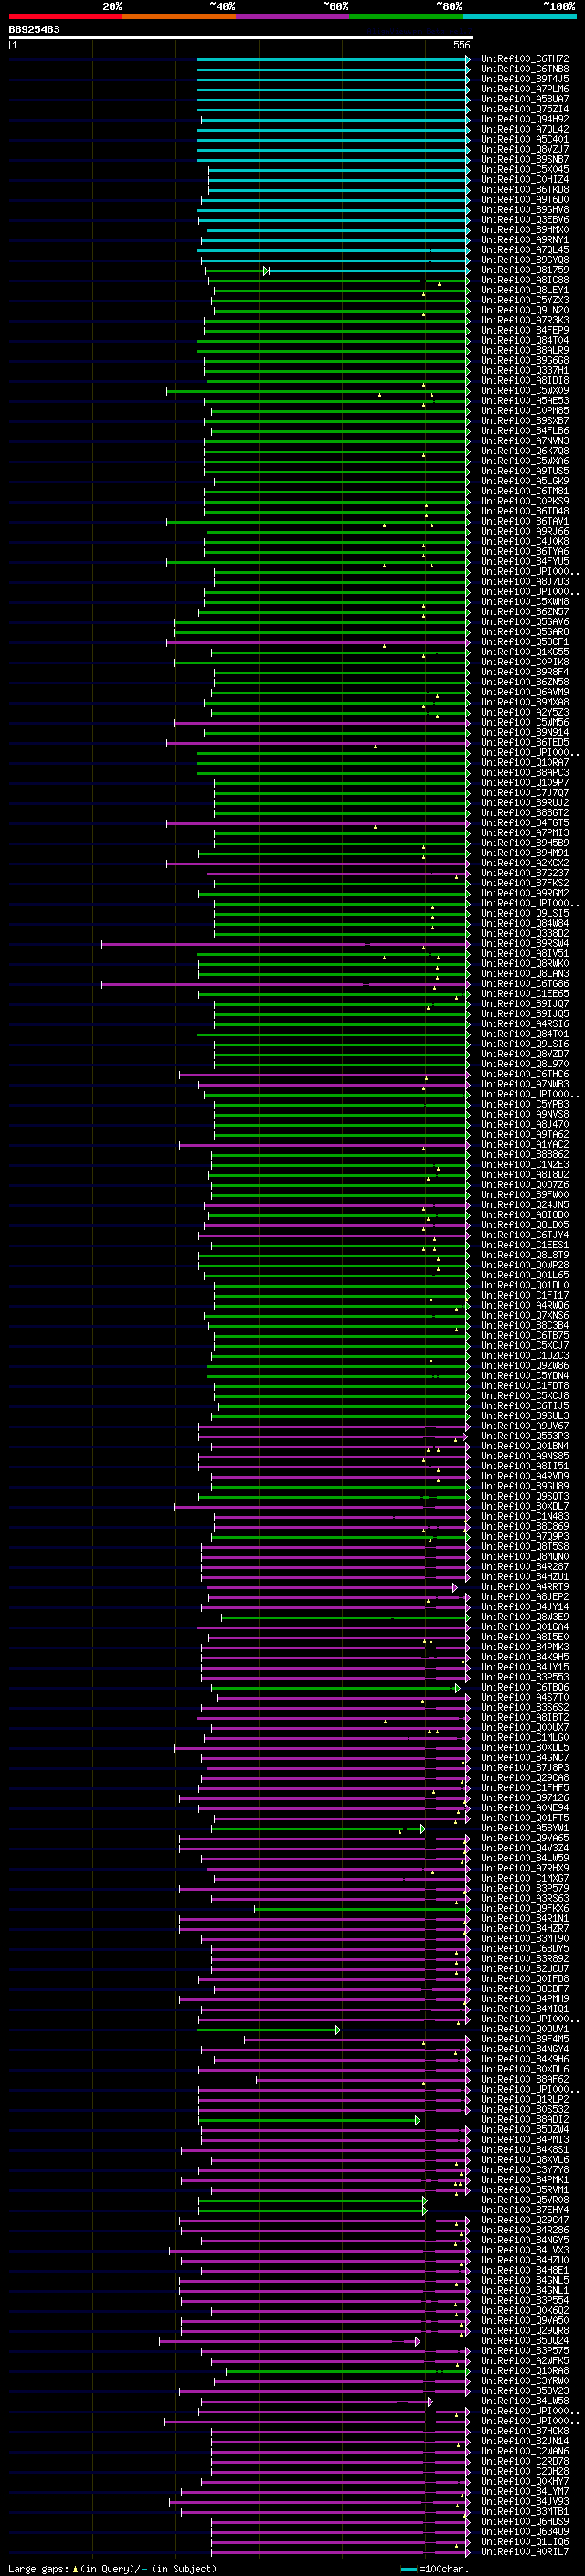
Task: Select the UniRef100_Q01BN4 label
Action: tap(525, 1447)
